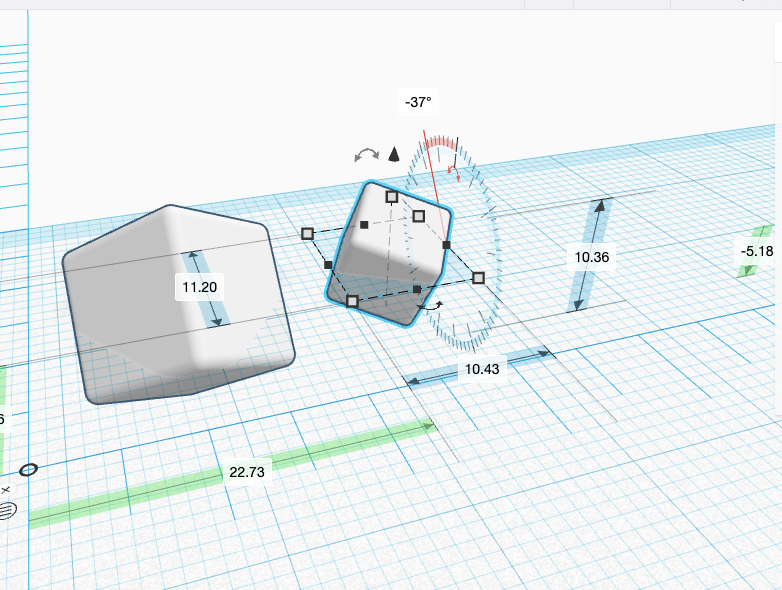Click the 10.43 width dimension value
This screenshot has width=782, height=590.
click(x=482, y=369)
